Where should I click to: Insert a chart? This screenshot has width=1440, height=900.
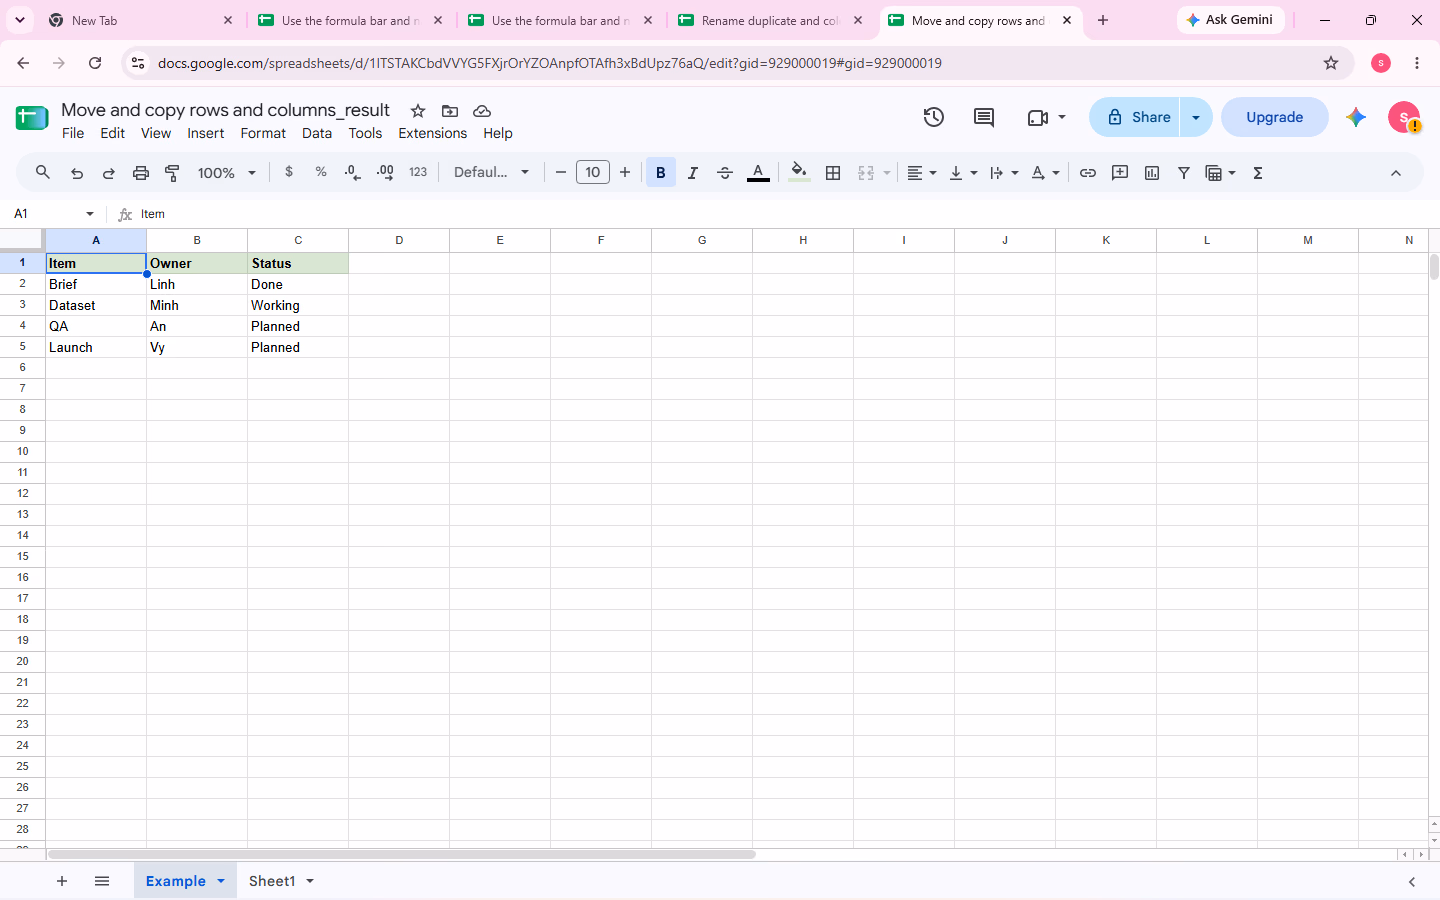click(1152, 173)
